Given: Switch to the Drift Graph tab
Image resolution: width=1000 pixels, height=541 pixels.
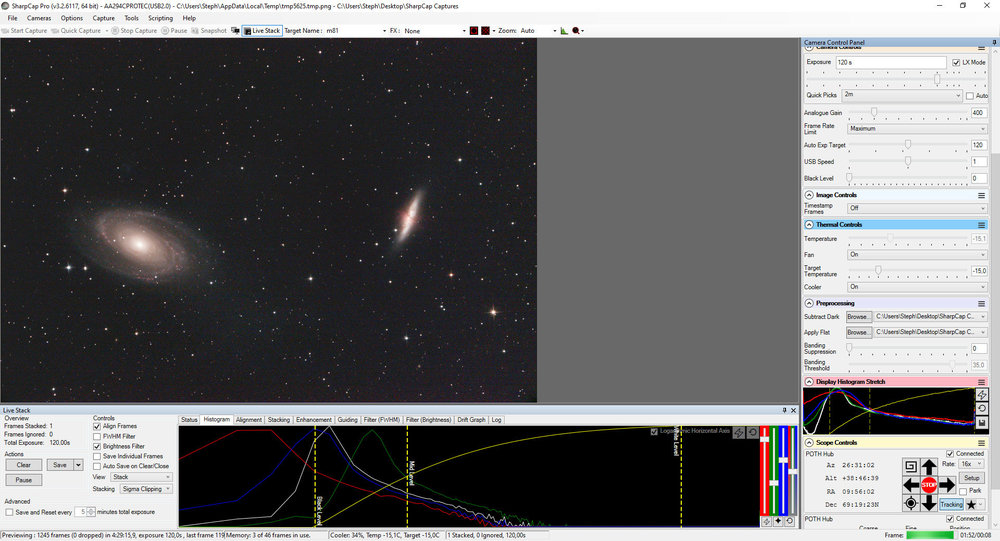Looking at the screenshot, I should click(471, 420).
